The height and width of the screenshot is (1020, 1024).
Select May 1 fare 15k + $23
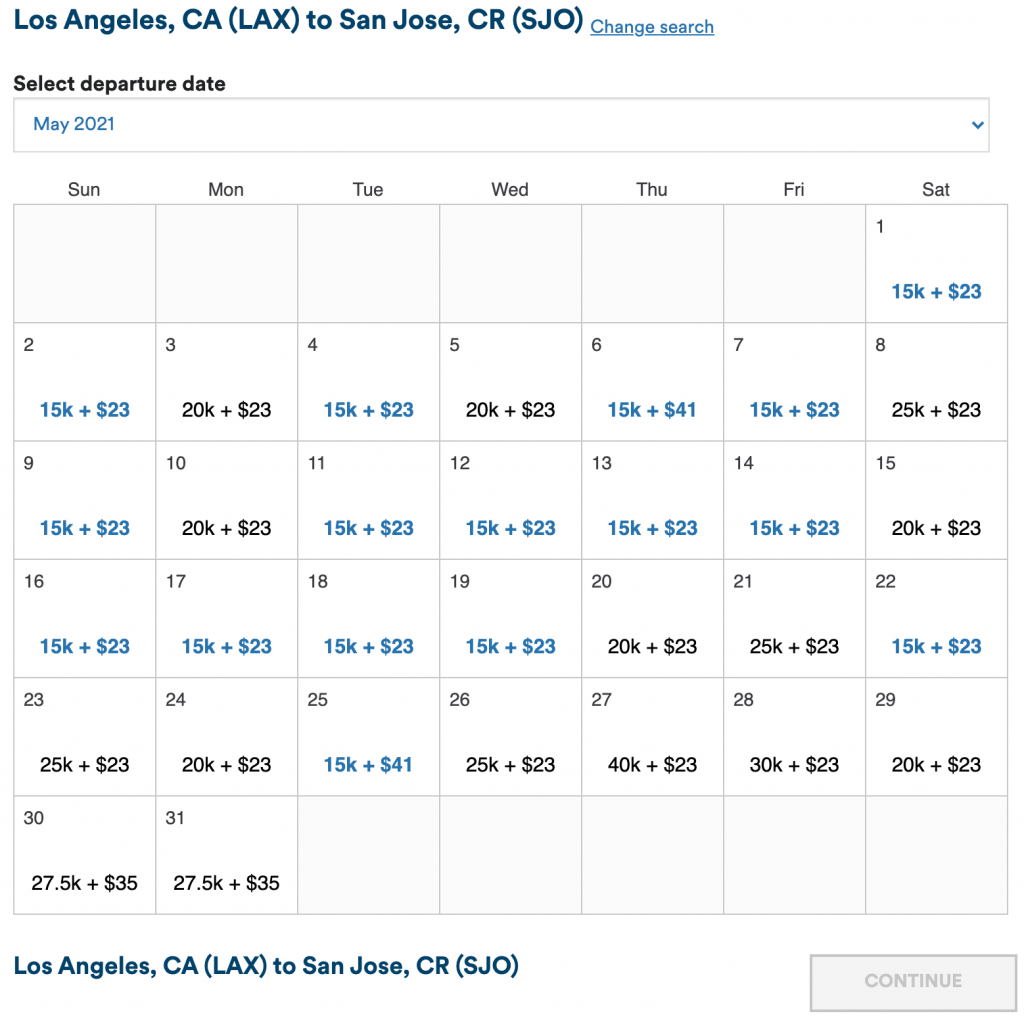936,291
